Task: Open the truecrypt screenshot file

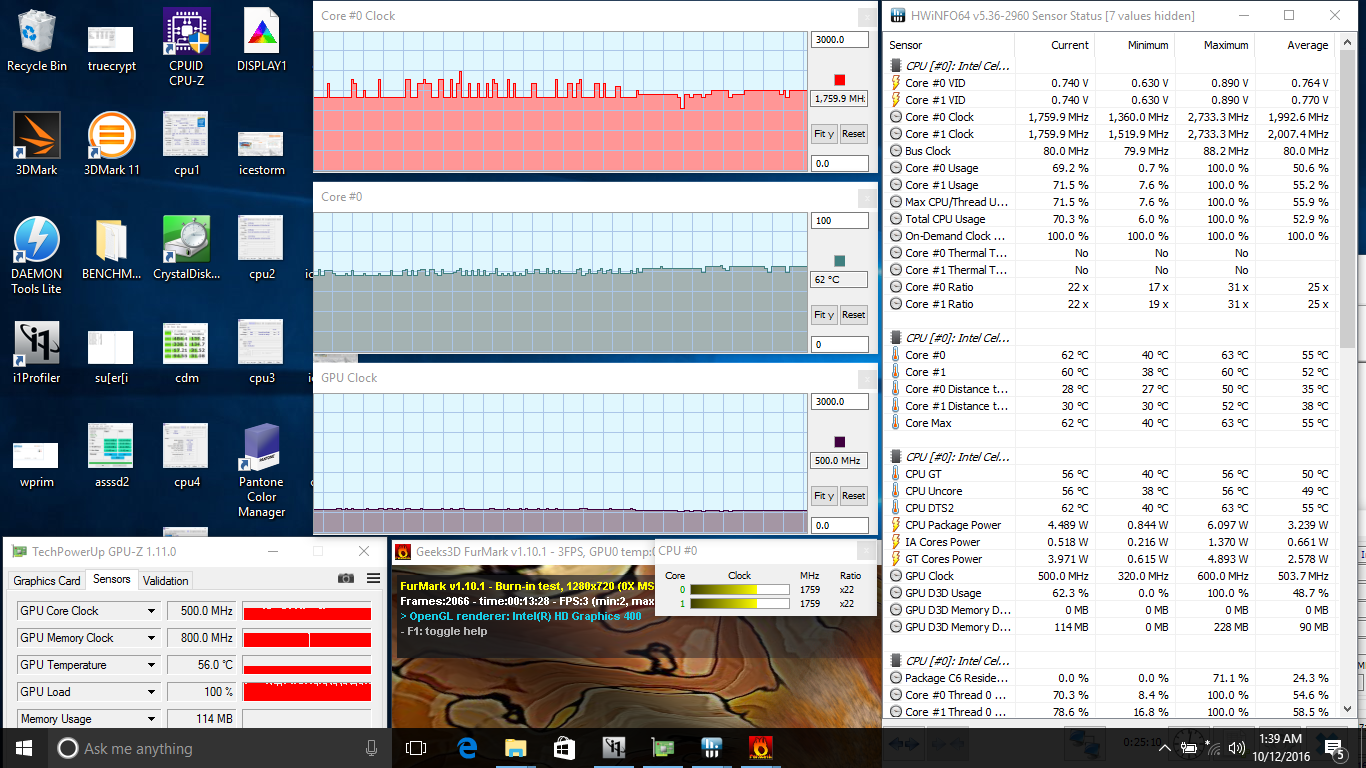Action: pyautogui.click(x=112, y=48)
